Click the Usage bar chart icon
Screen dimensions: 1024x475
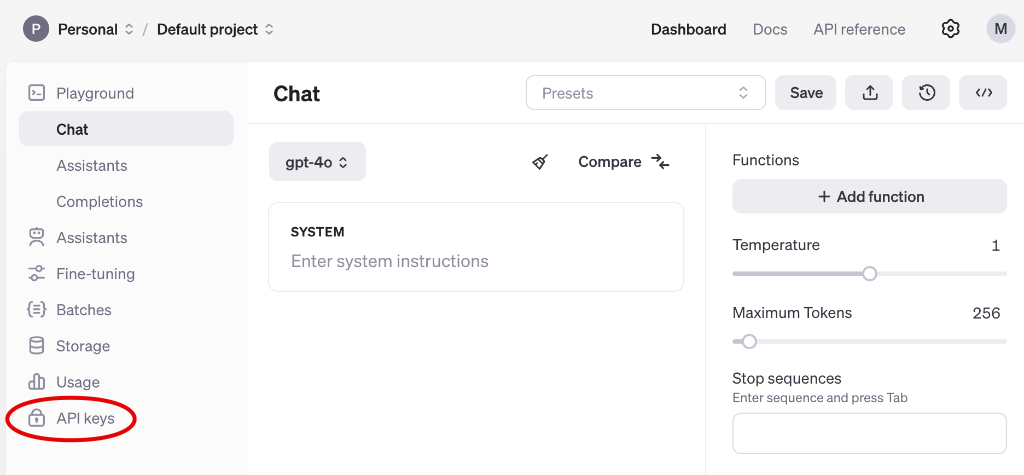pos(37,382)
